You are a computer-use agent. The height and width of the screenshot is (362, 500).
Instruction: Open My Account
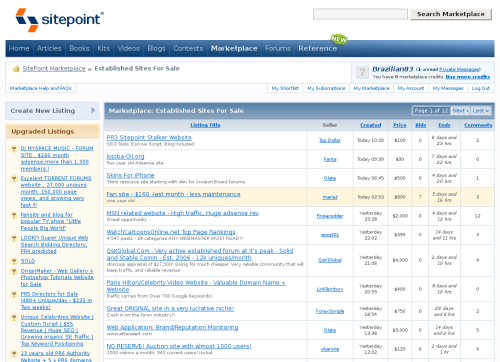coord(411,88)
